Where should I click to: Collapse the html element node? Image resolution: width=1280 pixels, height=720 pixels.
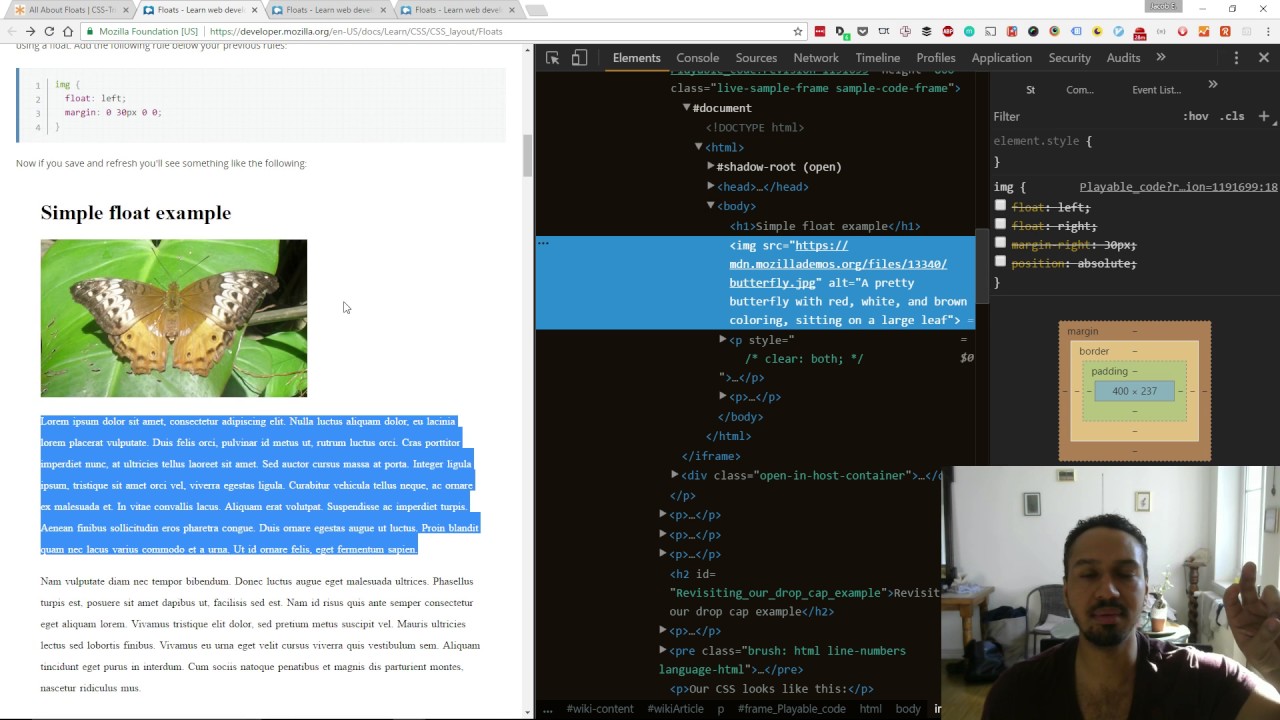click(x=698, y=147)
